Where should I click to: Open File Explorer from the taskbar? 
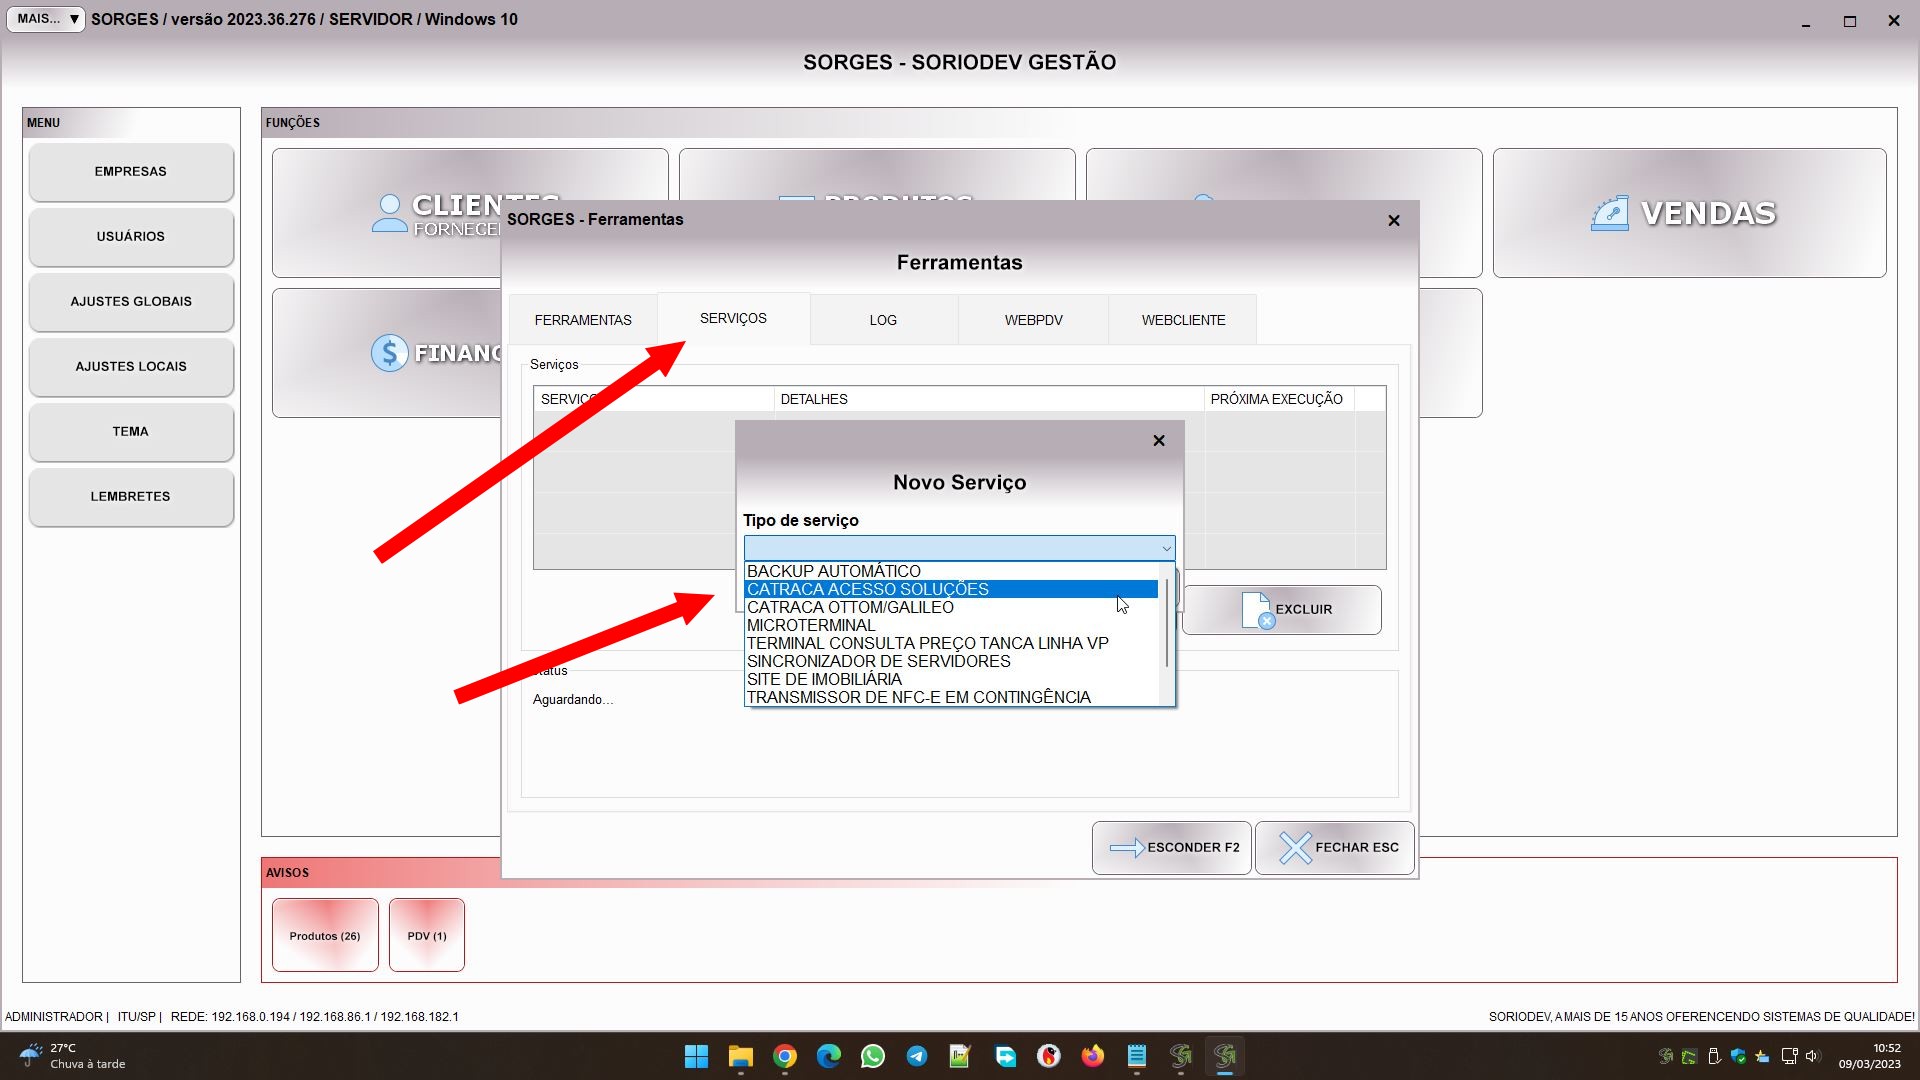point(740,1056)
